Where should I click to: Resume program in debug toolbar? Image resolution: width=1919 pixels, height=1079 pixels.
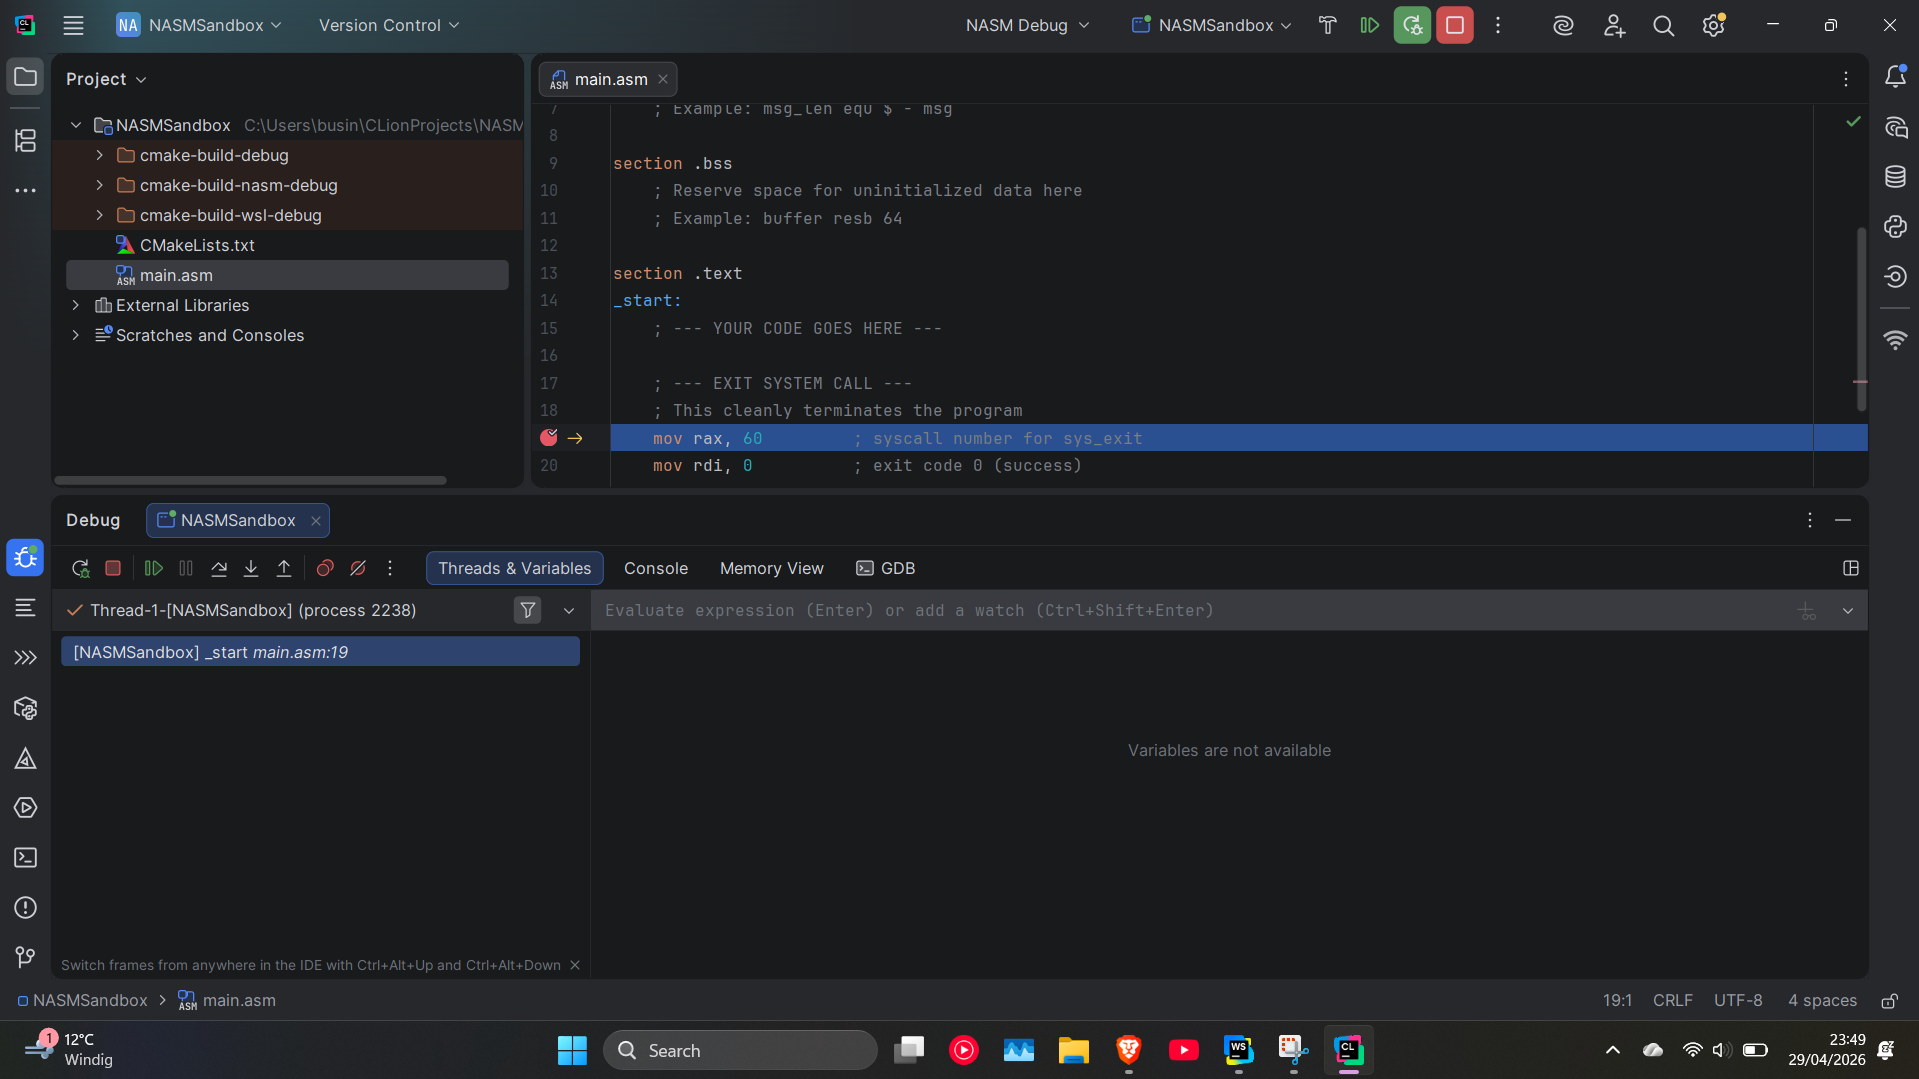pyautogui.click(x=153, y=568)
